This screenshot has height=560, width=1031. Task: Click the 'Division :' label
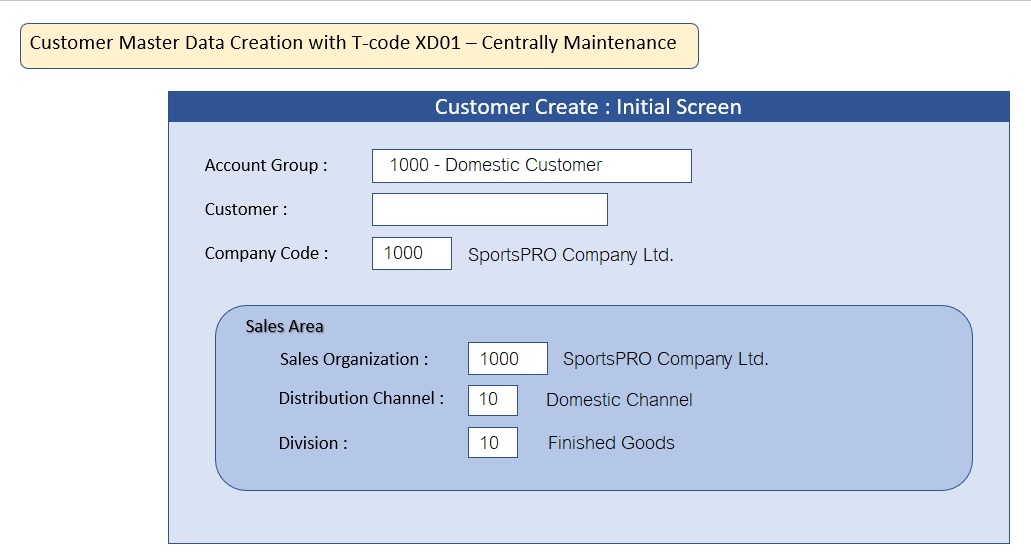[x=313, y=443]
